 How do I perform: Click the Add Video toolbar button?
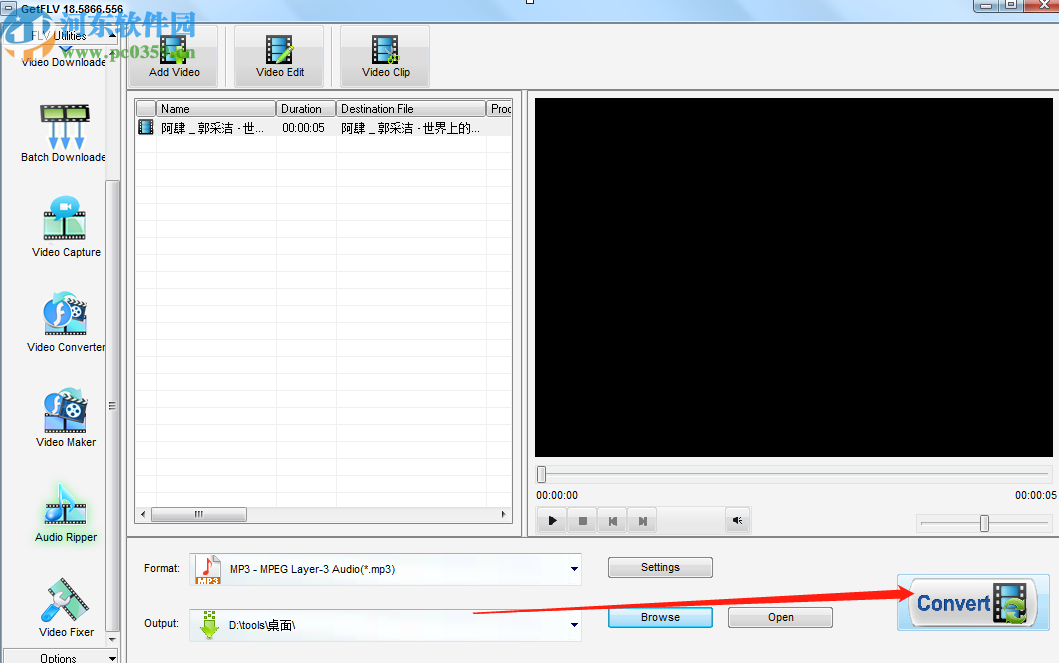(174, 57)
